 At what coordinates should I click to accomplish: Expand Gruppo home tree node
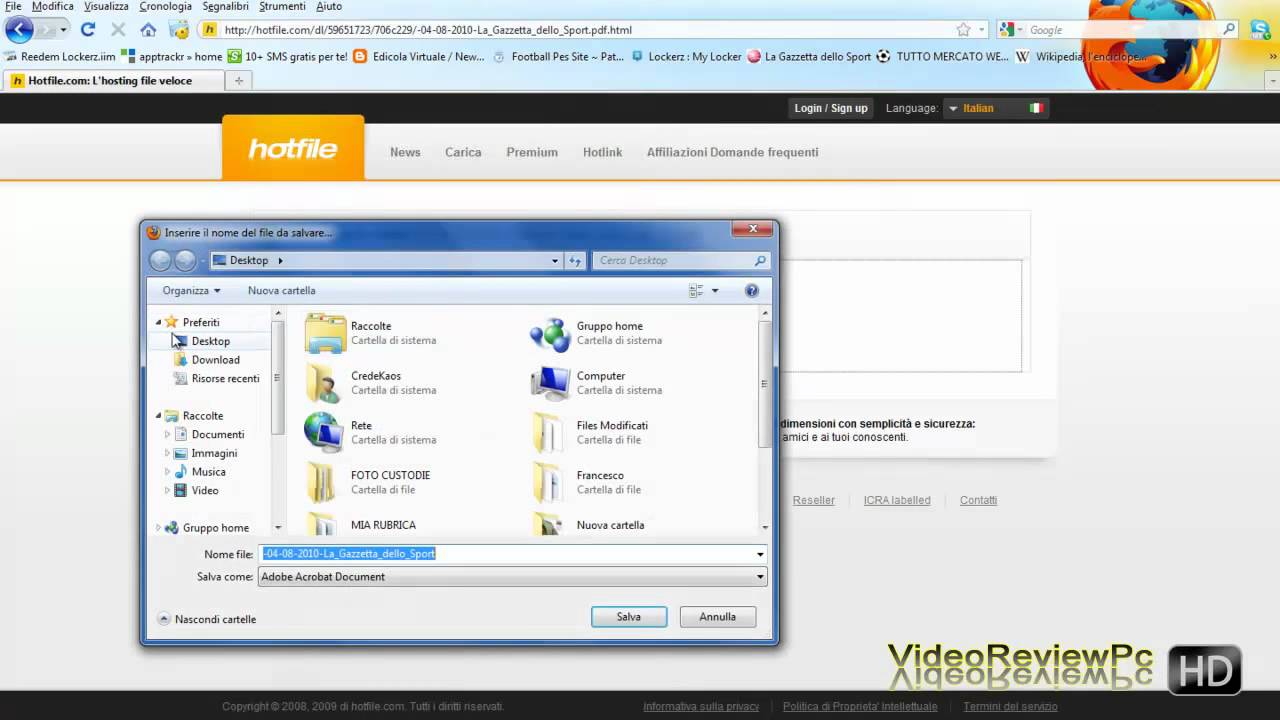pyautogui.click(x=158, y=528)
